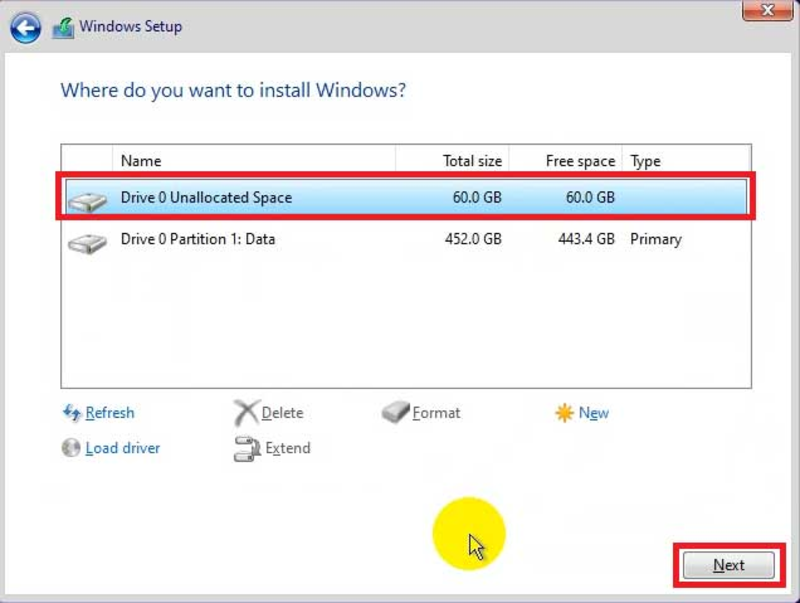The image size is (800, 603).
Task: Click the 452.0 GB total size value
Action: [x=473, y=239]
